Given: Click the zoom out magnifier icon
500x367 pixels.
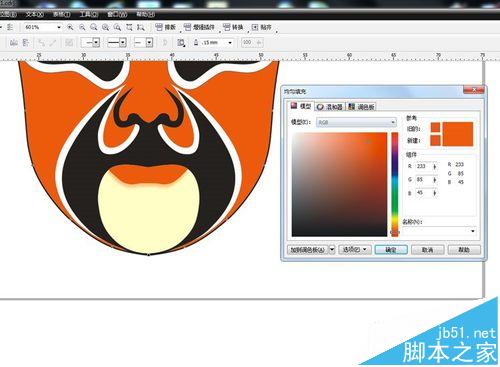Looking at the screenshot, I should (x=82, y=27).
